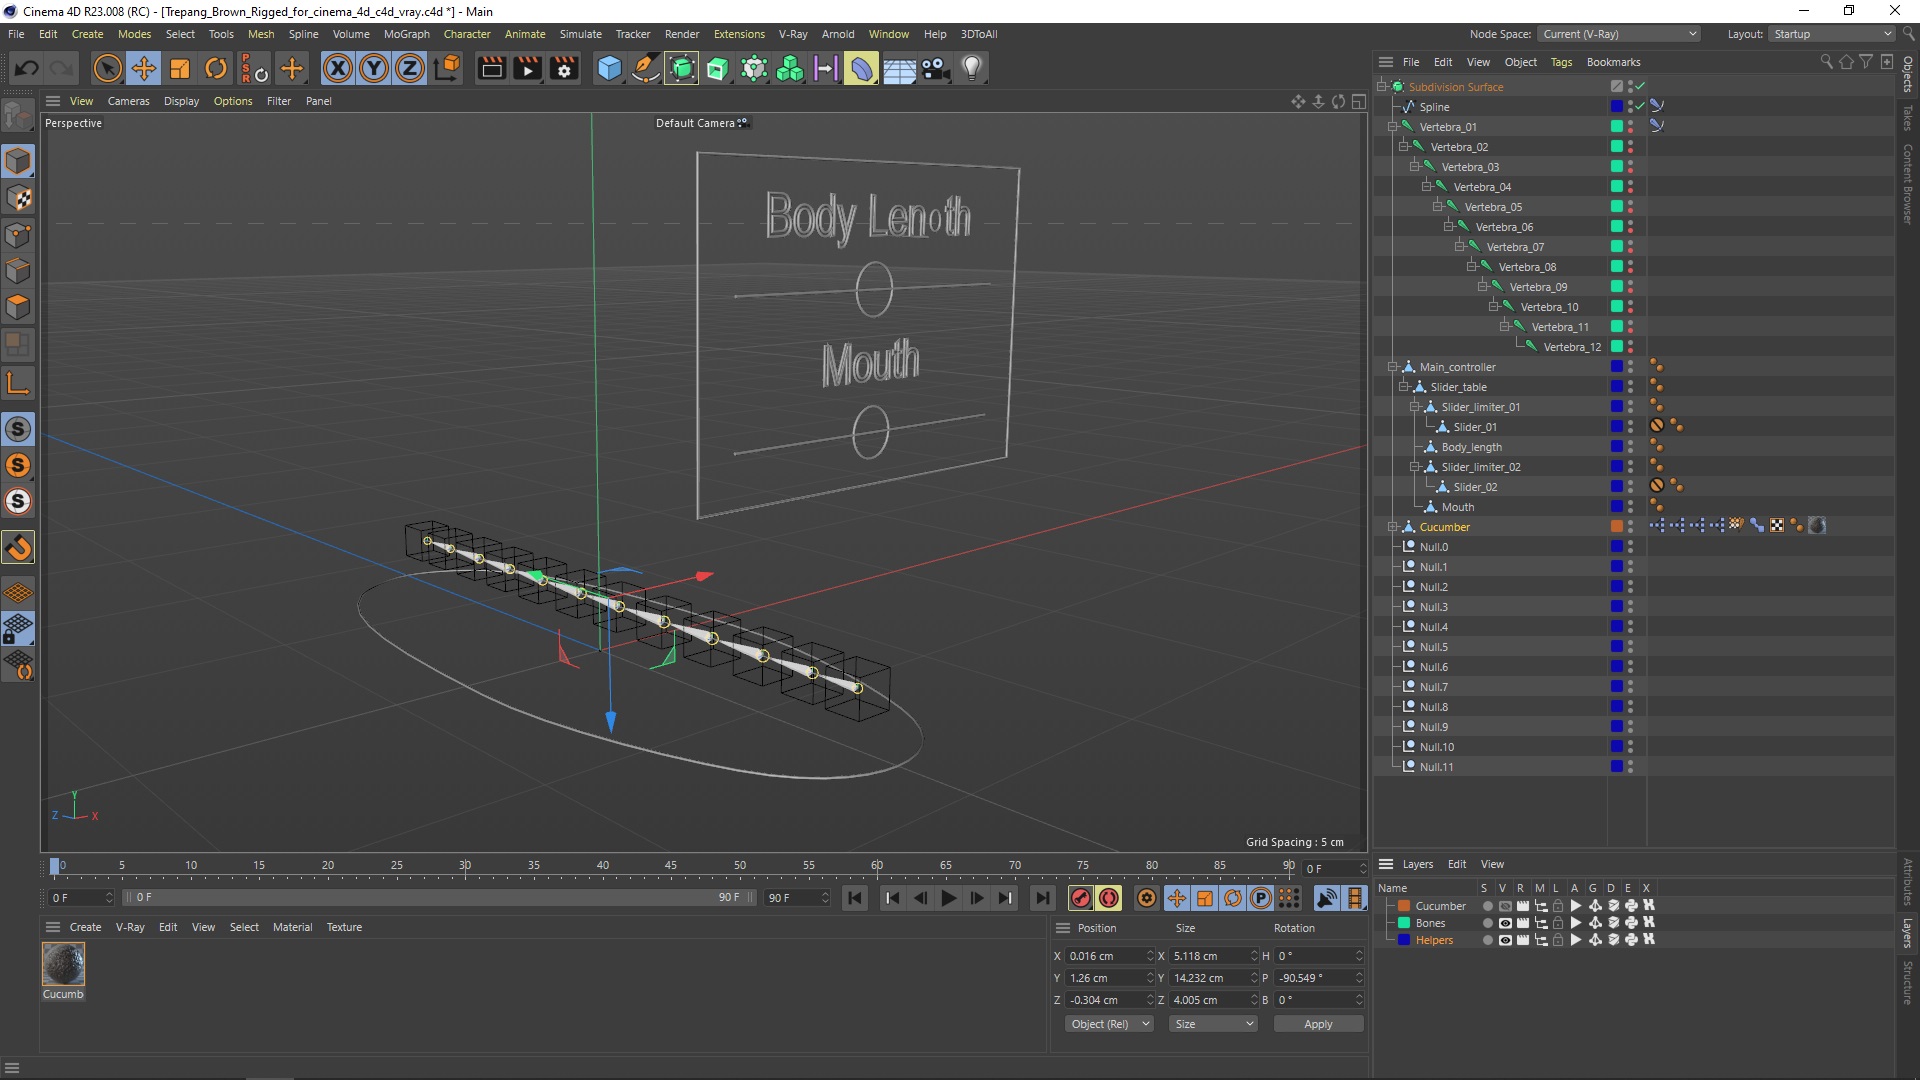Expand the Cucumber object in outliner
The height and width of the screenshot is (1080, 1920).
[1393, 526]
